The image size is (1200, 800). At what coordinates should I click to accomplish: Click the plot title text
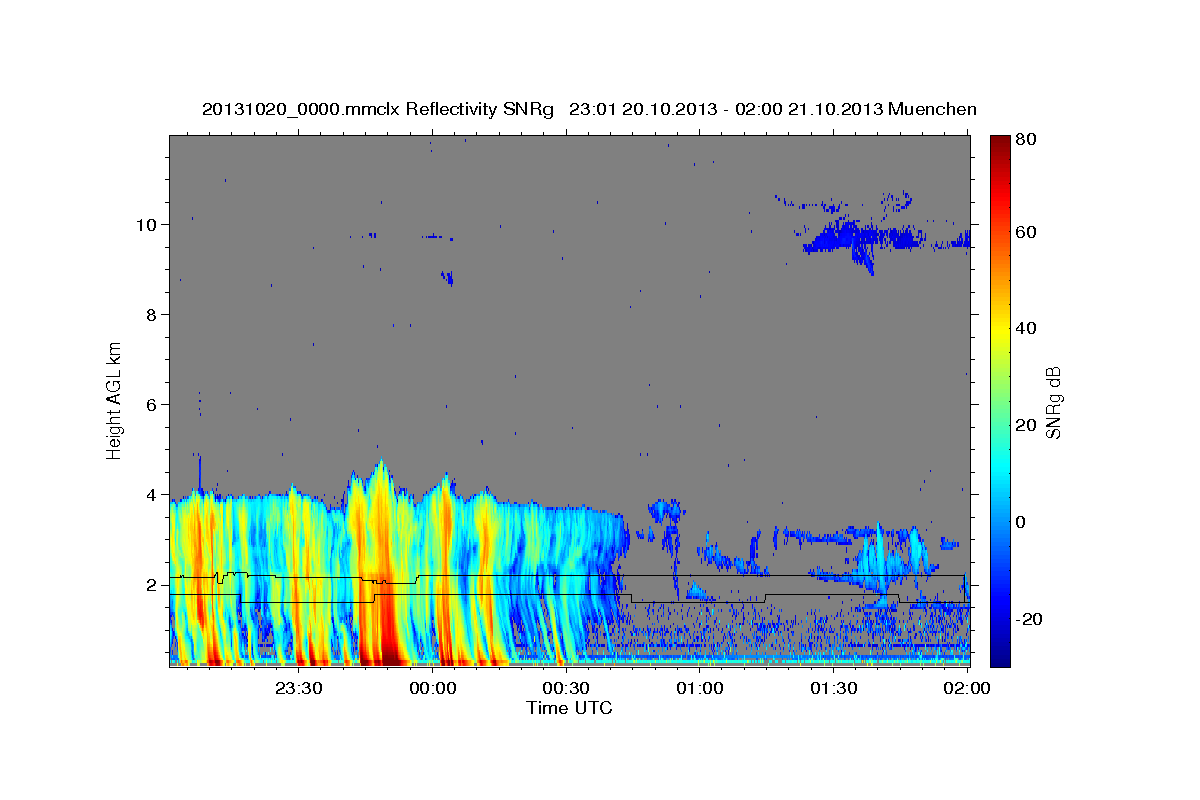pyautogui.click(x=589, y=108)
